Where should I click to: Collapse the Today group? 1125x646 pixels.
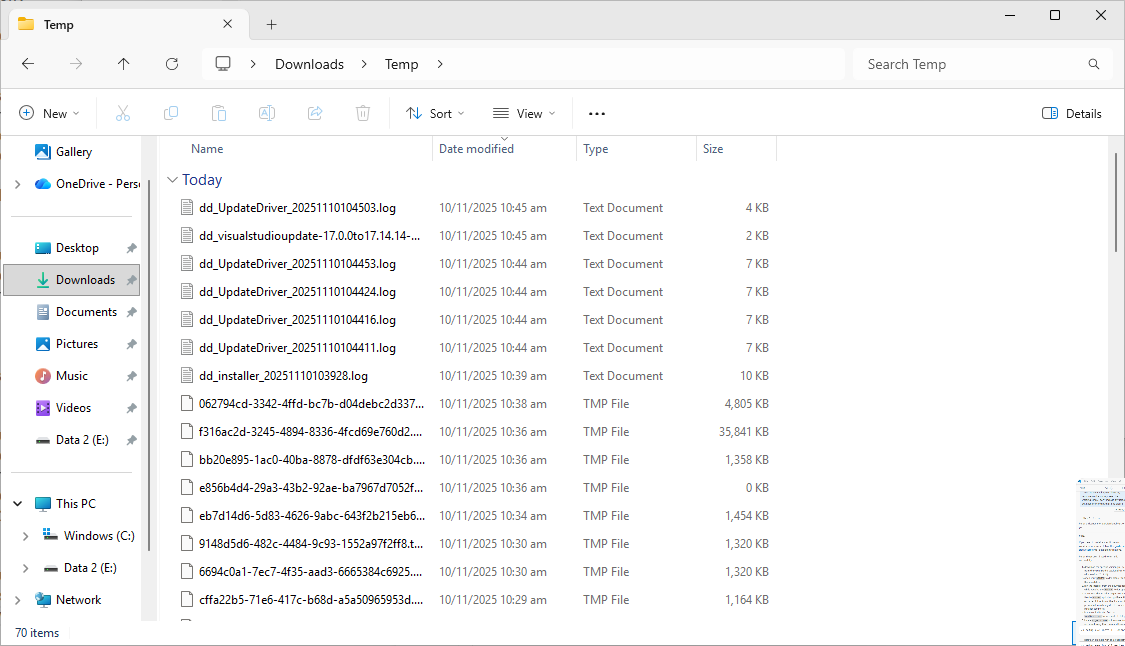(172, 179)
